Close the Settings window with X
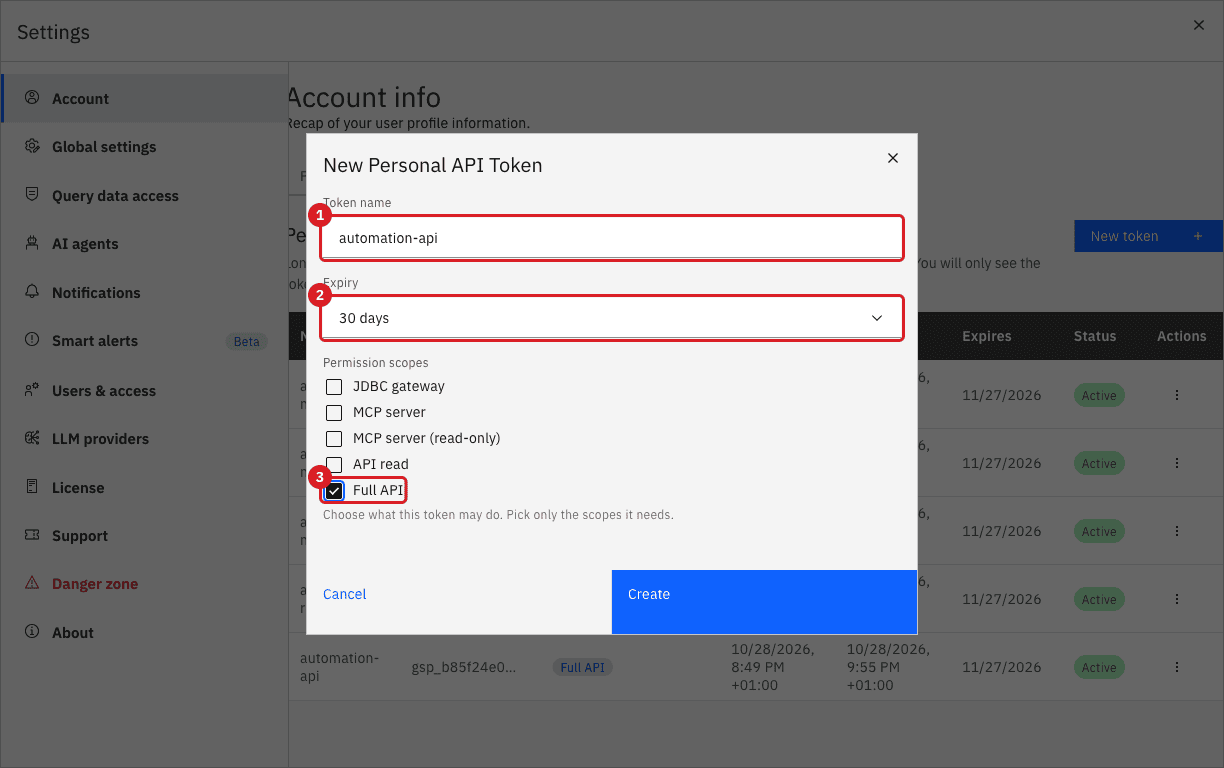This screenshot has height=768, width=1224. pyautogui.click(x=1199, y=25)
